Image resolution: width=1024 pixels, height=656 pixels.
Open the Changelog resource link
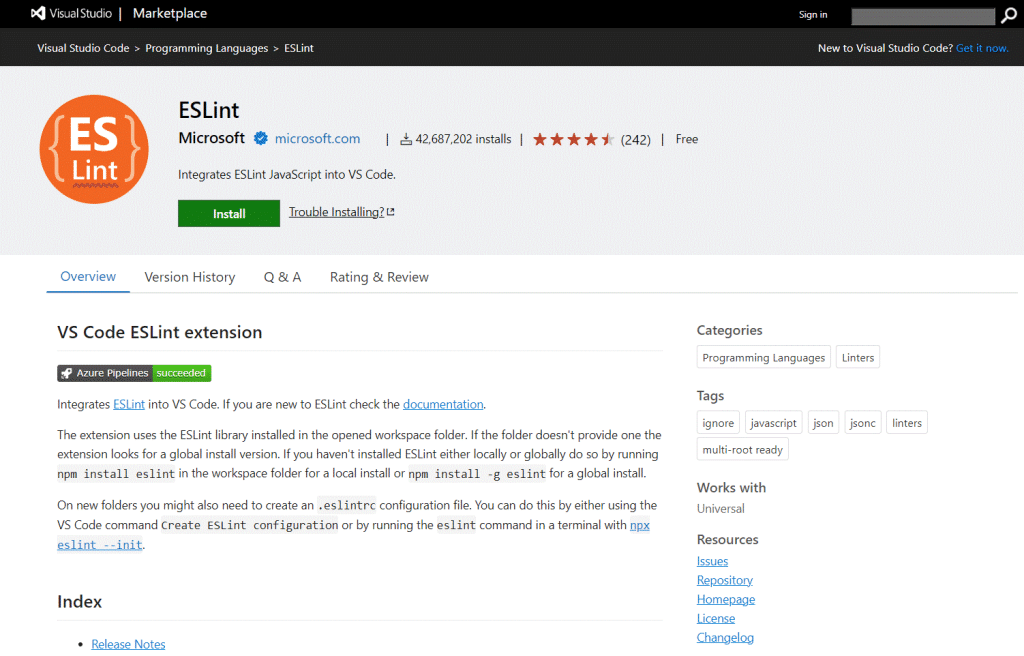coord(725,637)
